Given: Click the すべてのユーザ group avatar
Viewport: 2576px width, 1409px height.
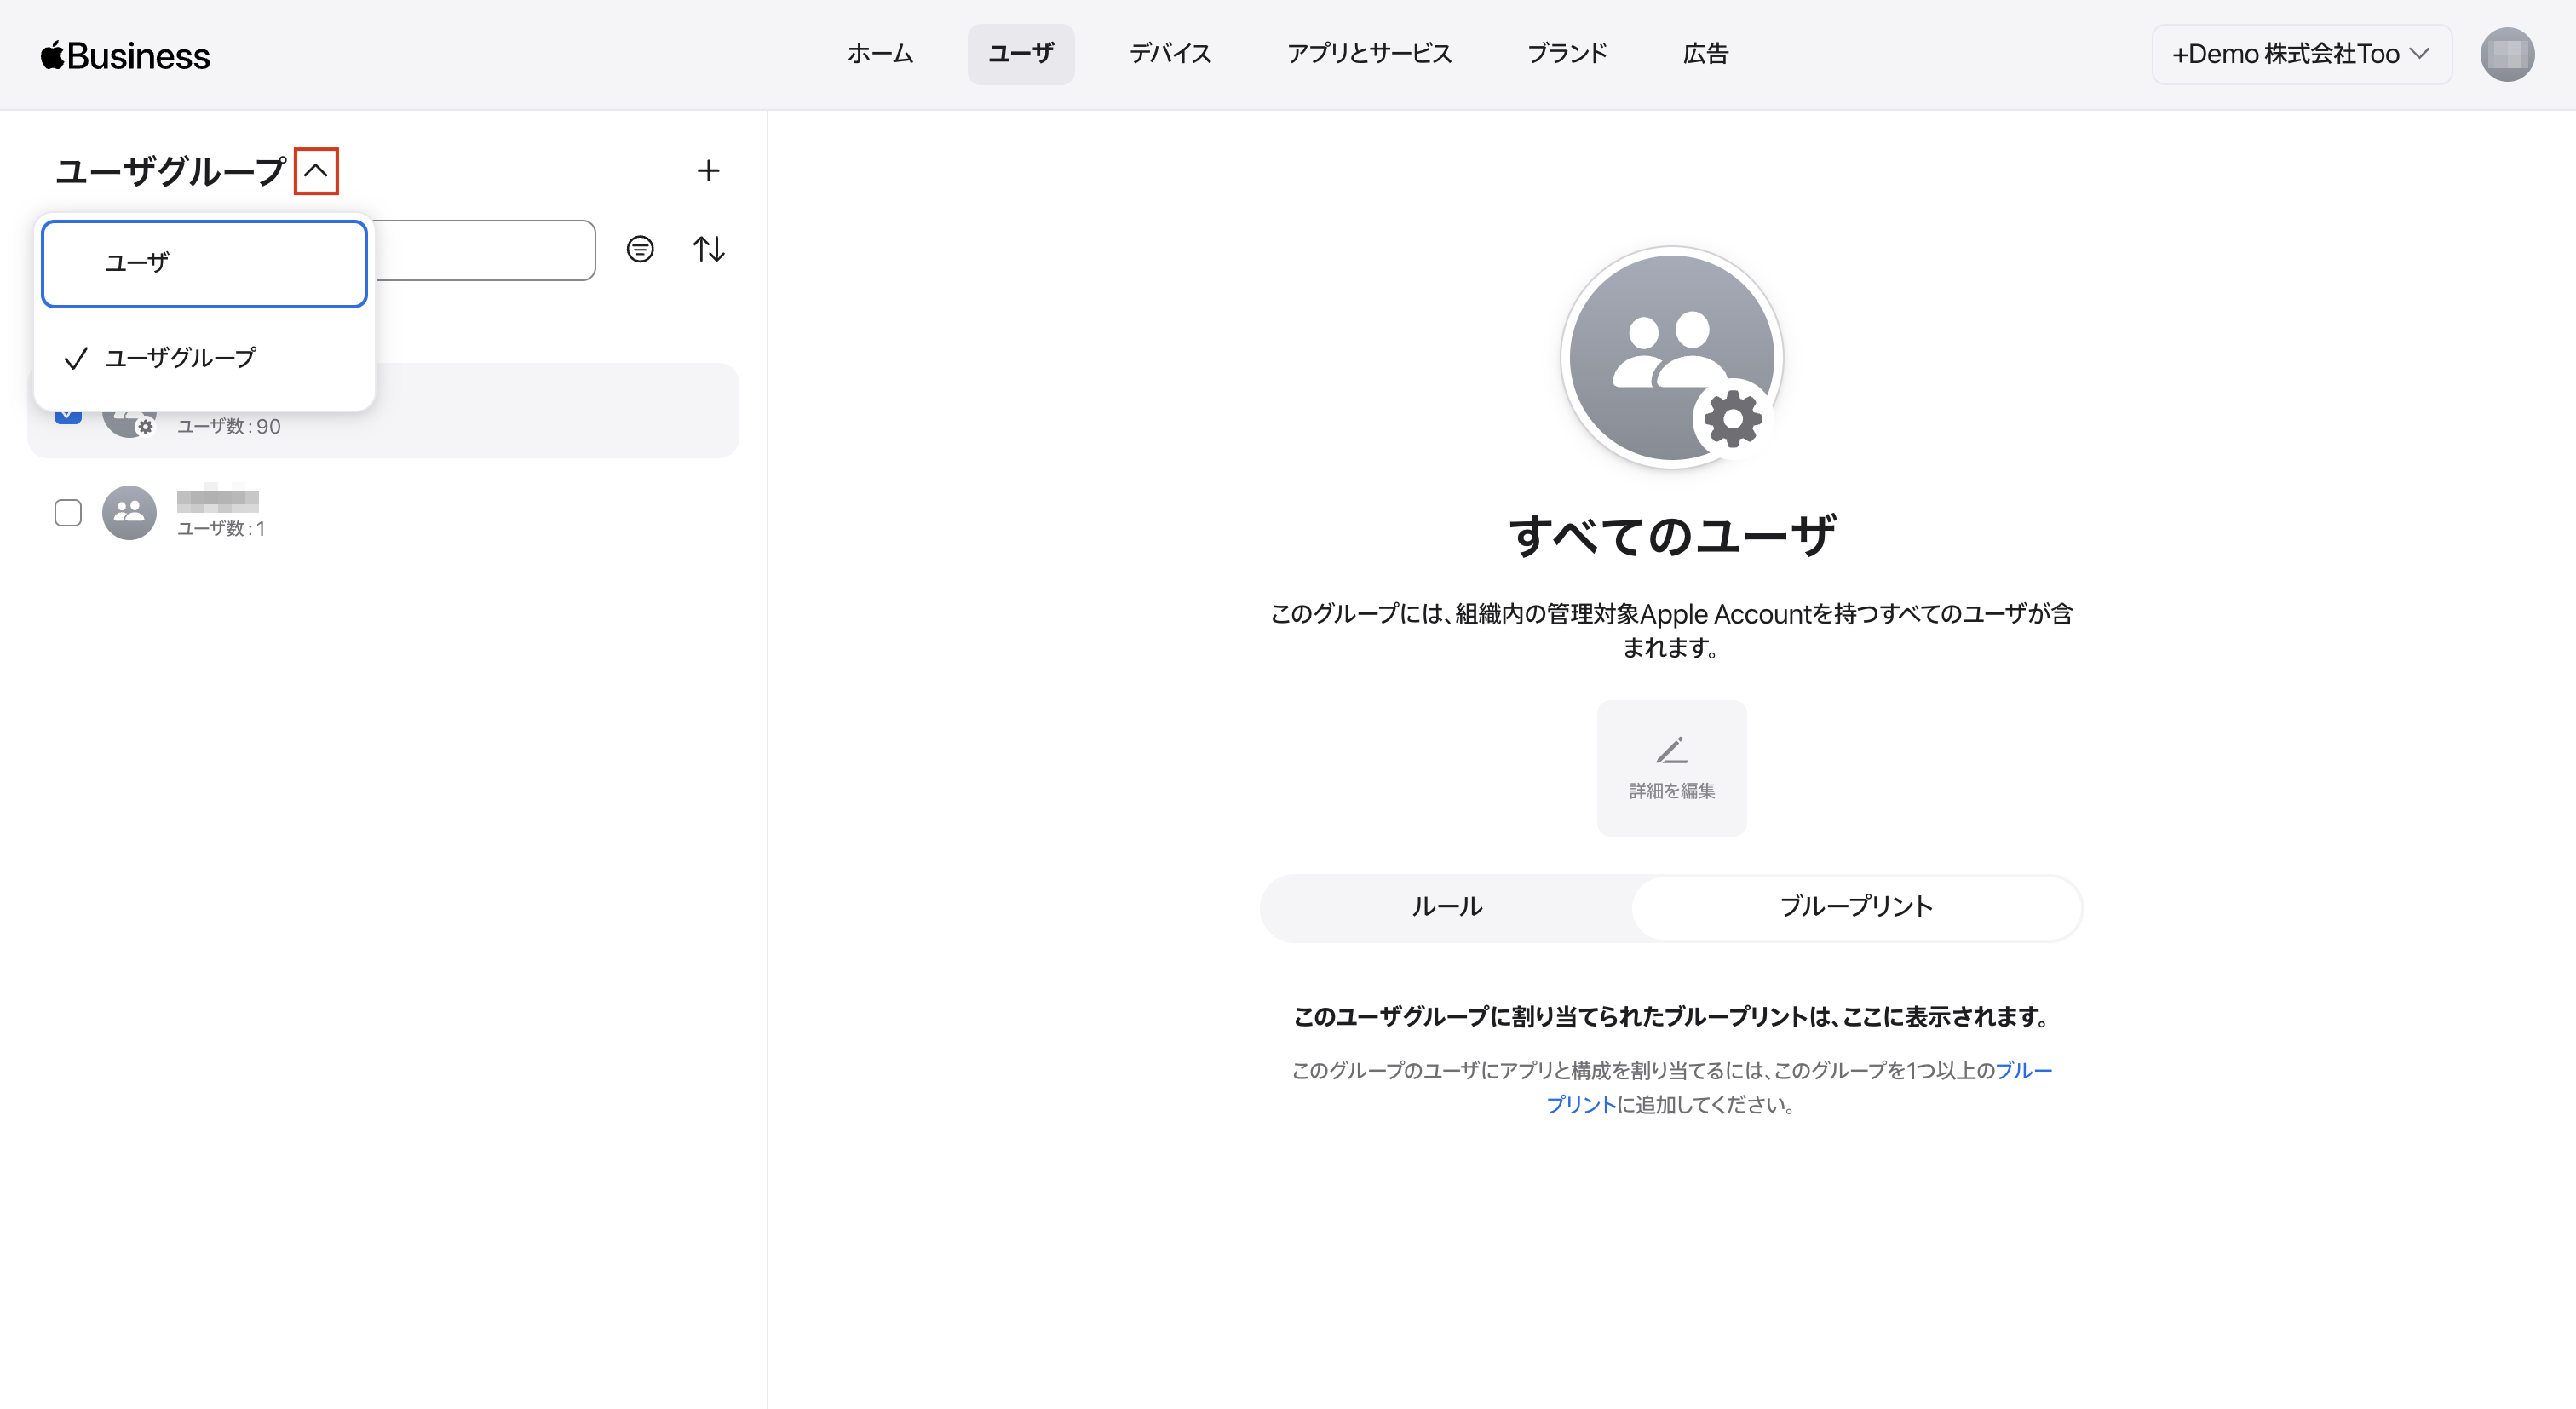Looking at the screenshot, I should 1671,357.
